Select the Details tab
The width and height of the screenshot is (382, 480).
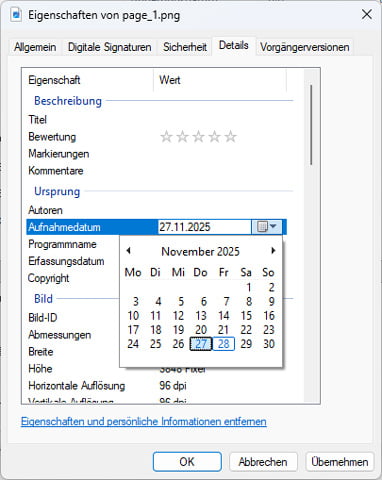pos(233,45)
